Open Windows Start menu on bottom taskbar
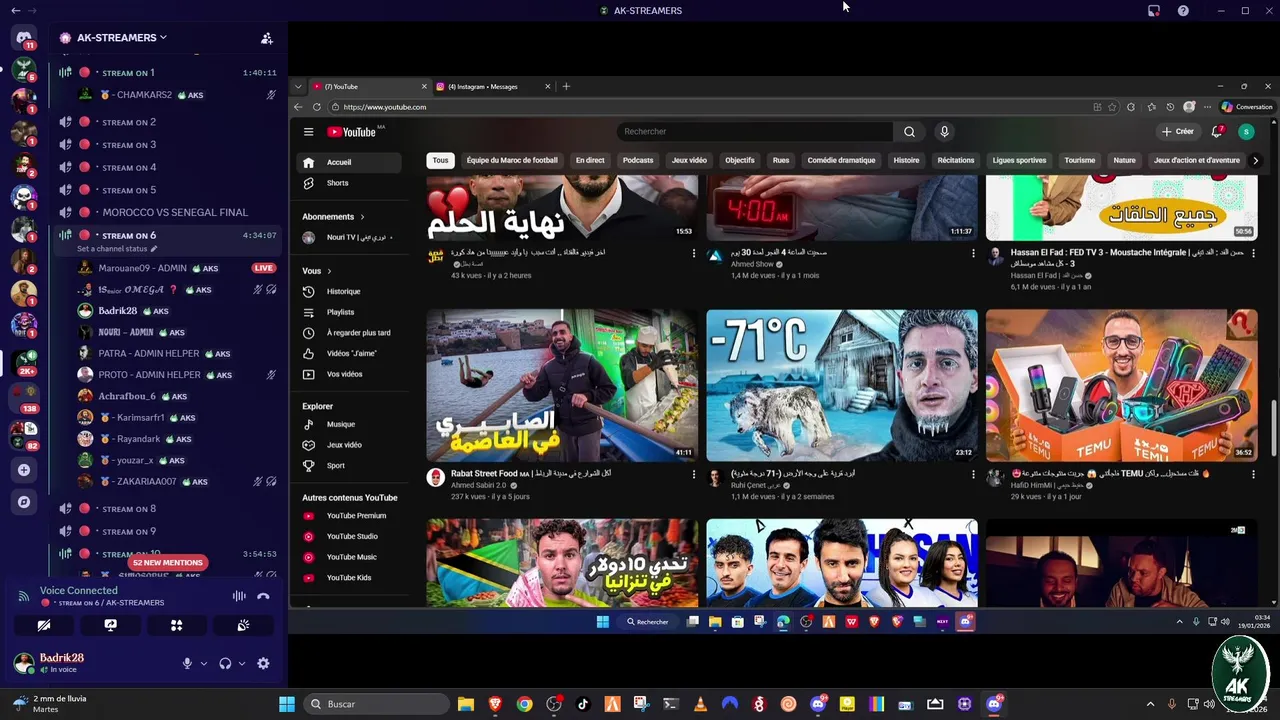This screenshot has width=1280, height=720. tap(287, 704)
